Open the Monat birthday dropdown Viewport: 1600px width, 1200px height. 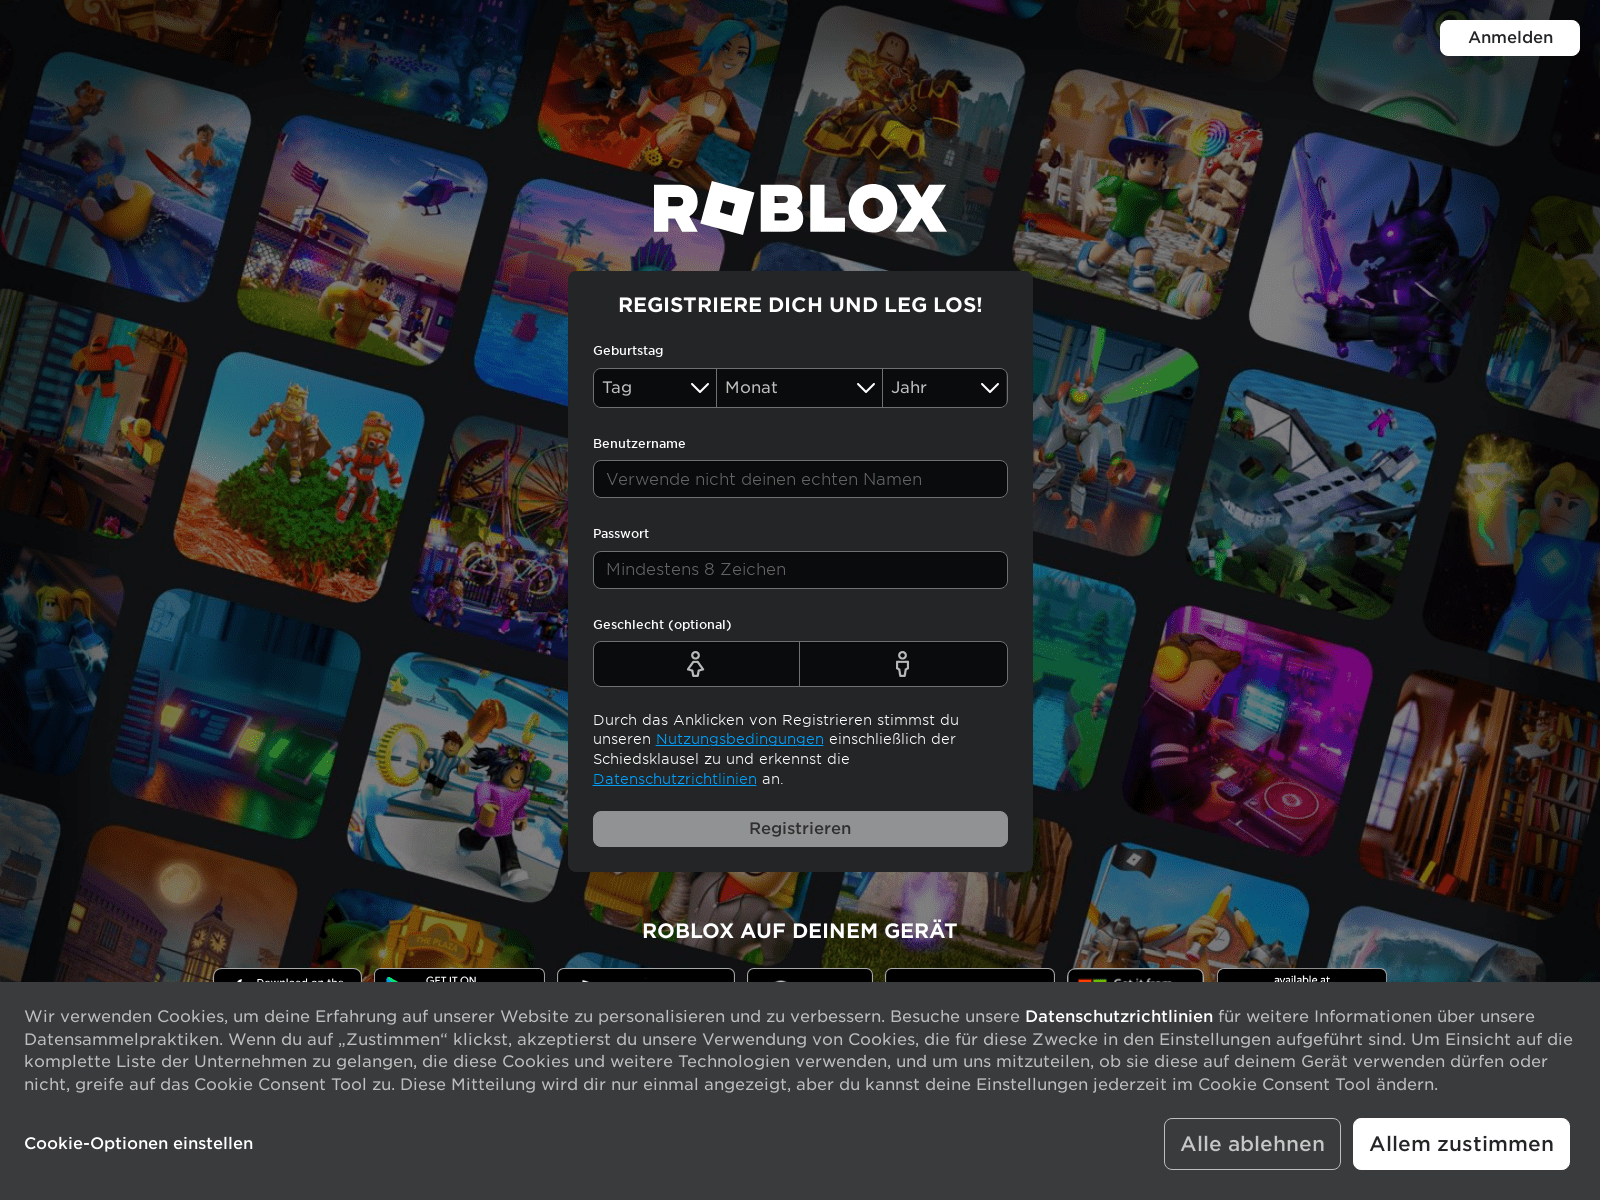click(x=799, y=388)
